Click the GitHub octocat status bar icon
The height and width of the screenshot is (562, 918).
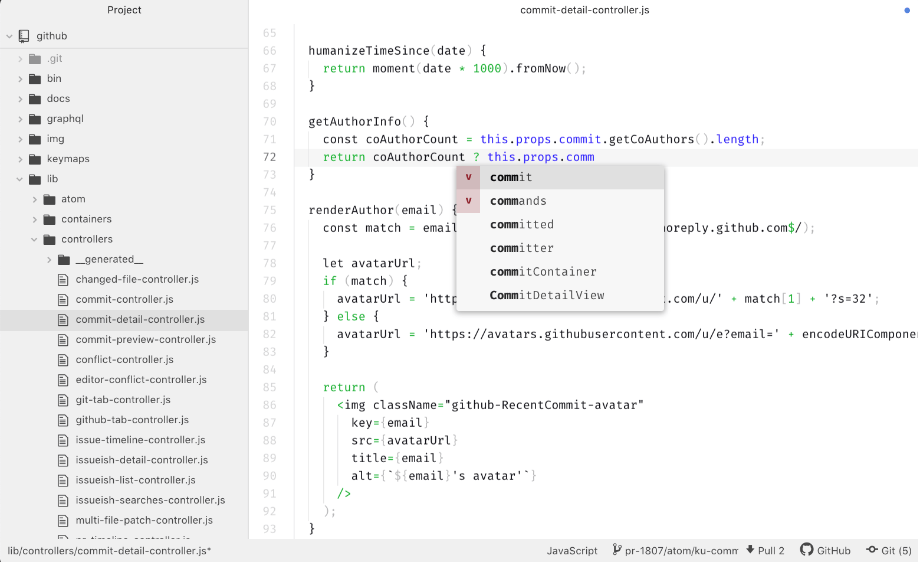806,550
